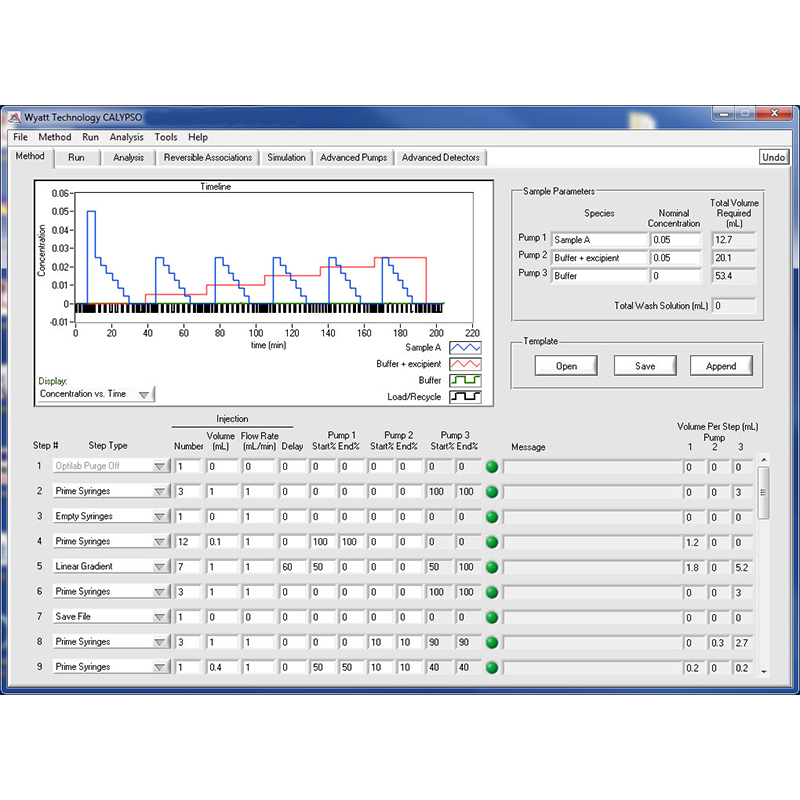The width and height of the screenshot is (800, 800).
Task: Click the step list scrollbar down arrow
Action: [764, 672]
